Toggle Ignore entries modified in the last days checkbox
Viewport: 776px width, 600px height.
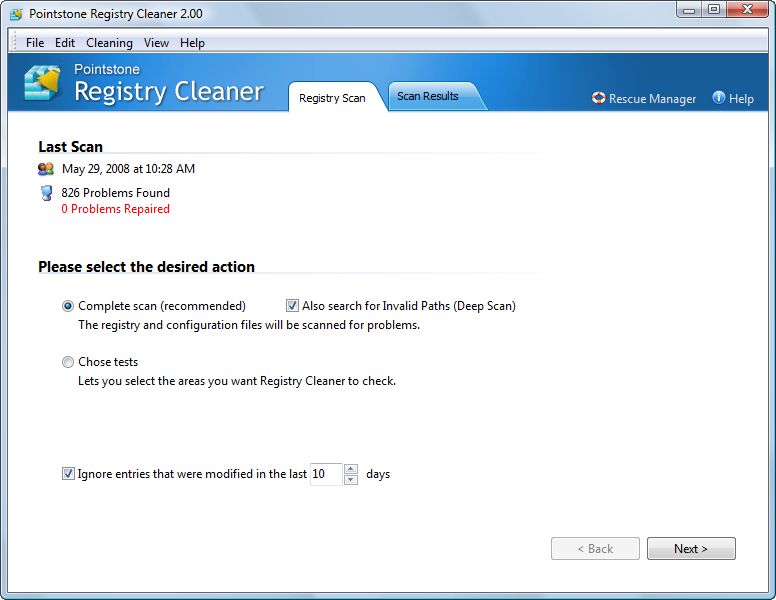[68, 473]
